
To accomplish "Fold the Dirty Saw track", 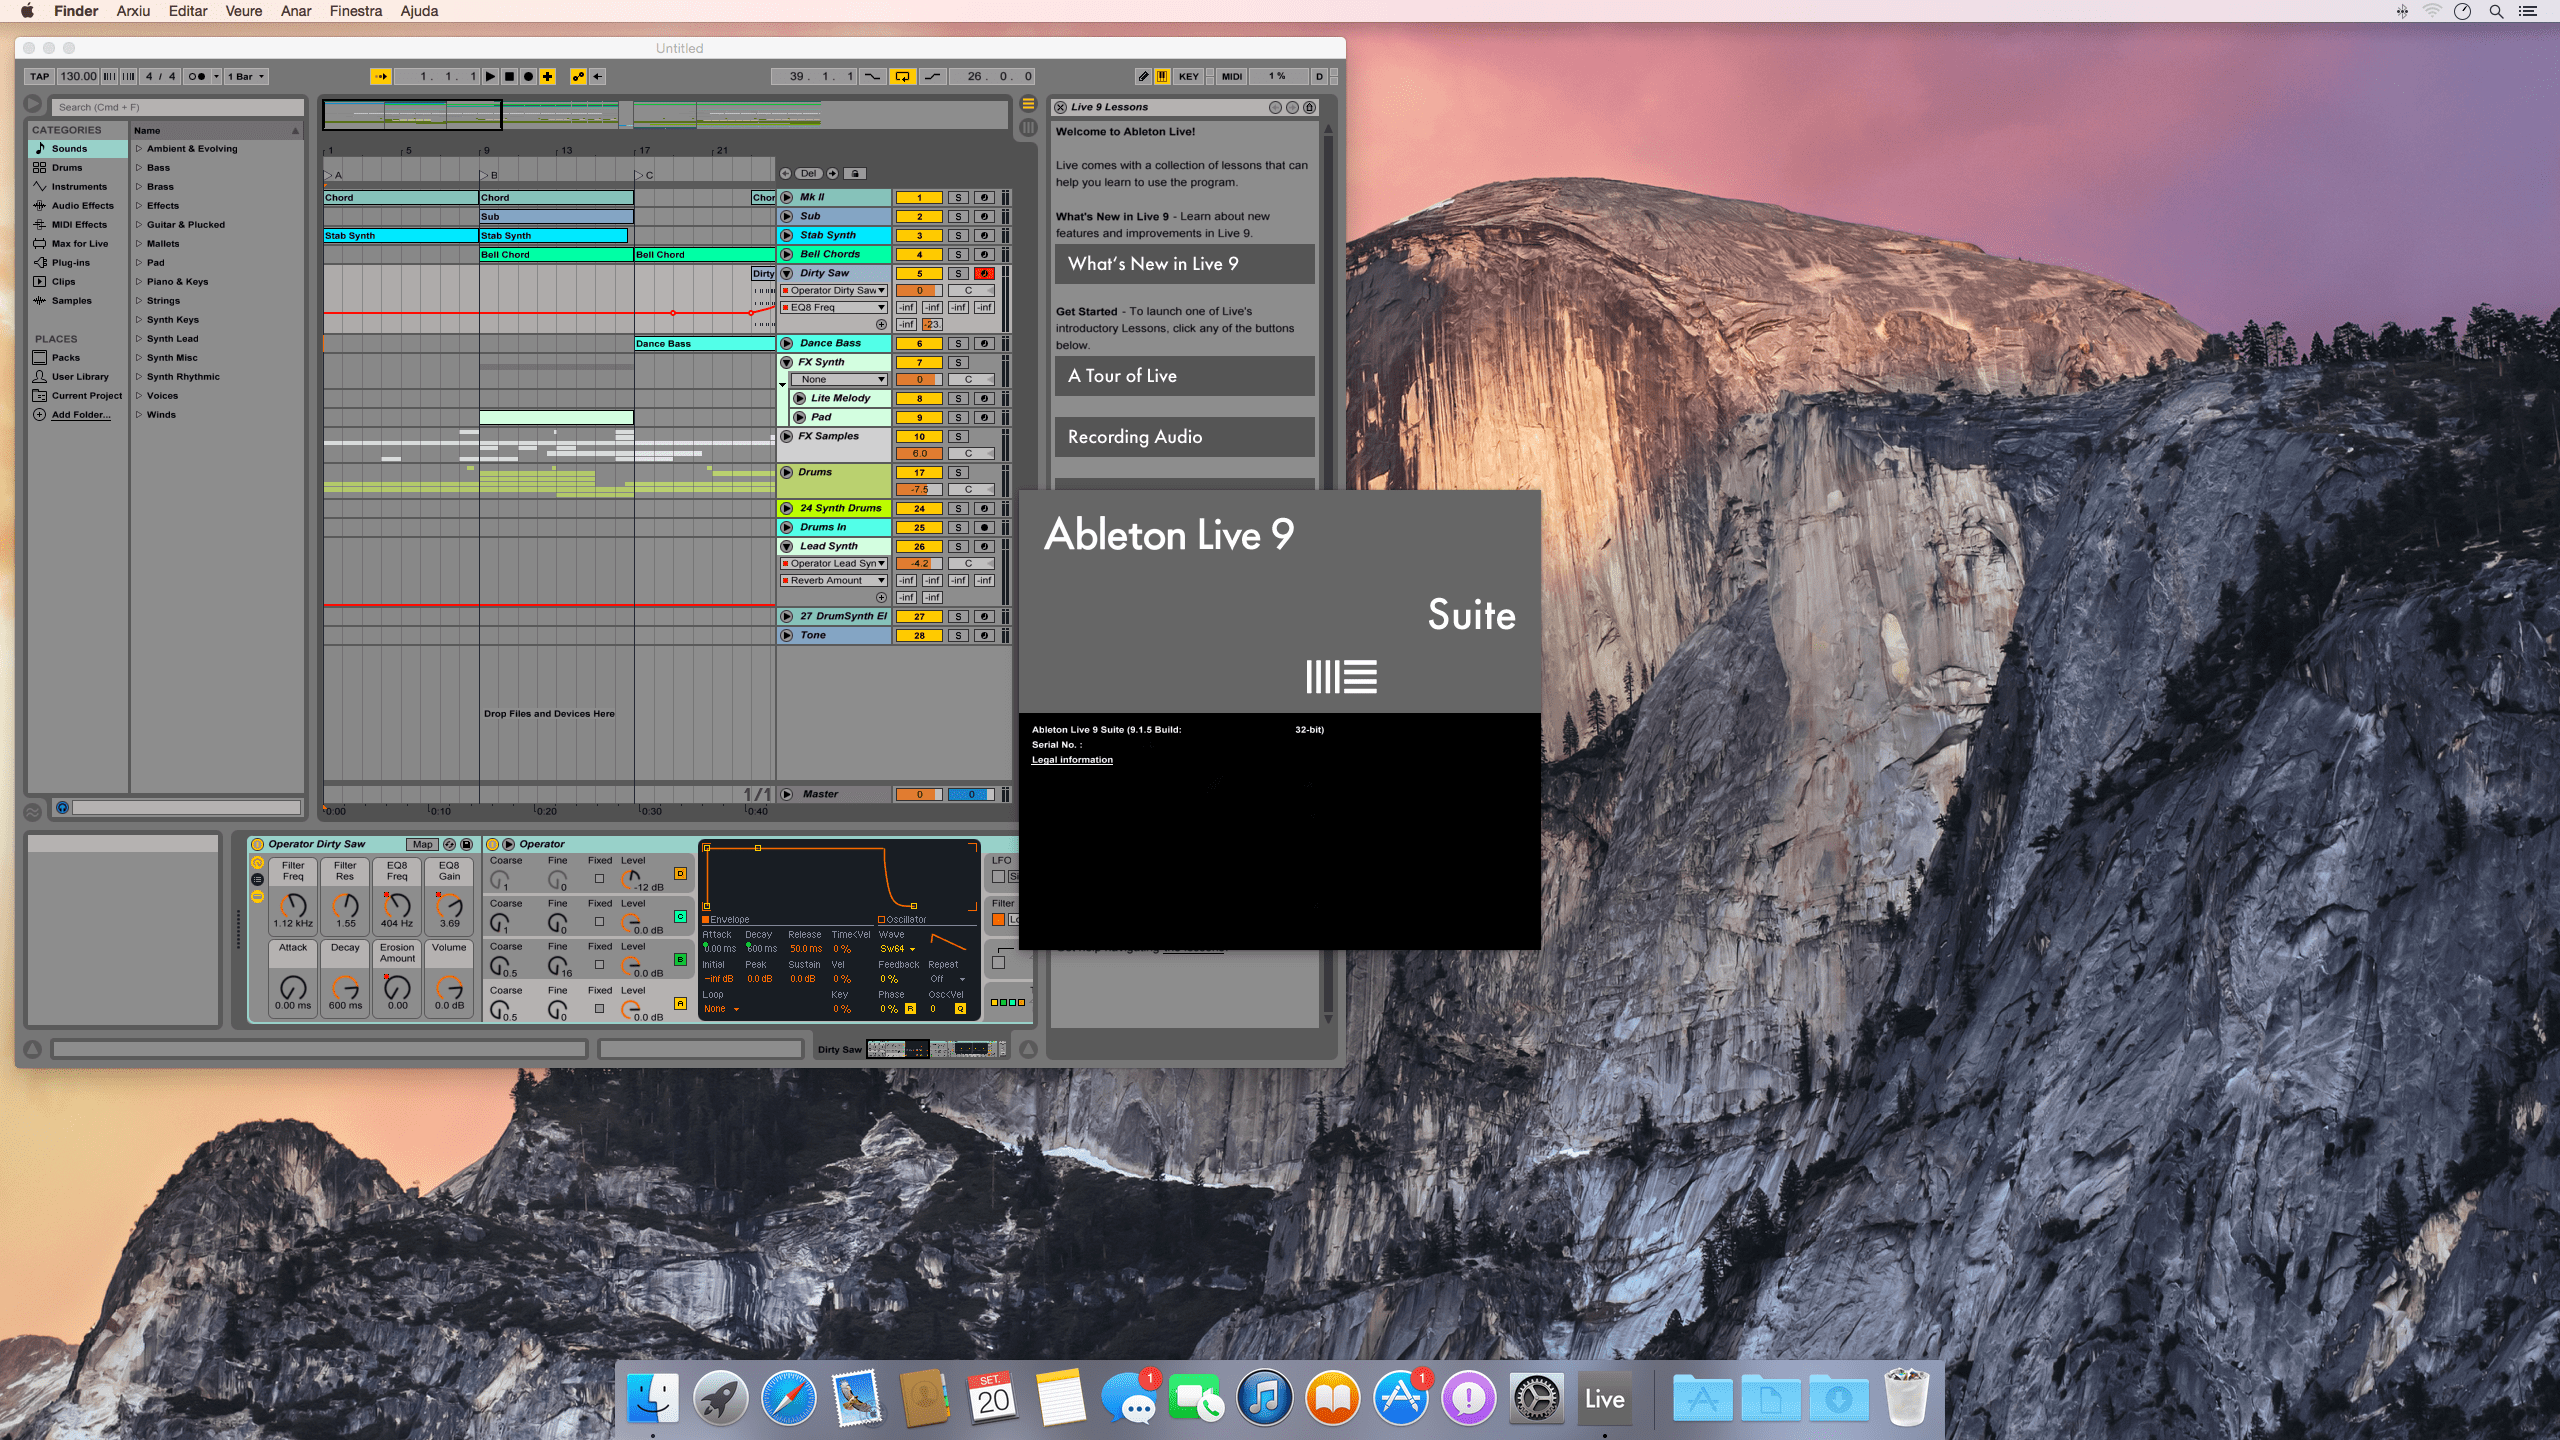I will (787, 273).
